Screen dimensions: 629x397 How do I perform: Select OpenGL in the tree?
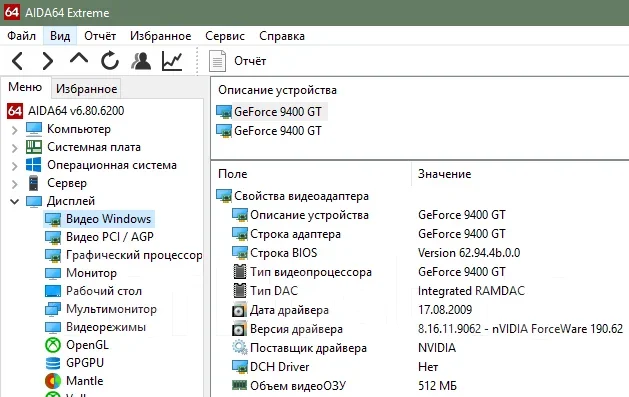pos(87,345)
